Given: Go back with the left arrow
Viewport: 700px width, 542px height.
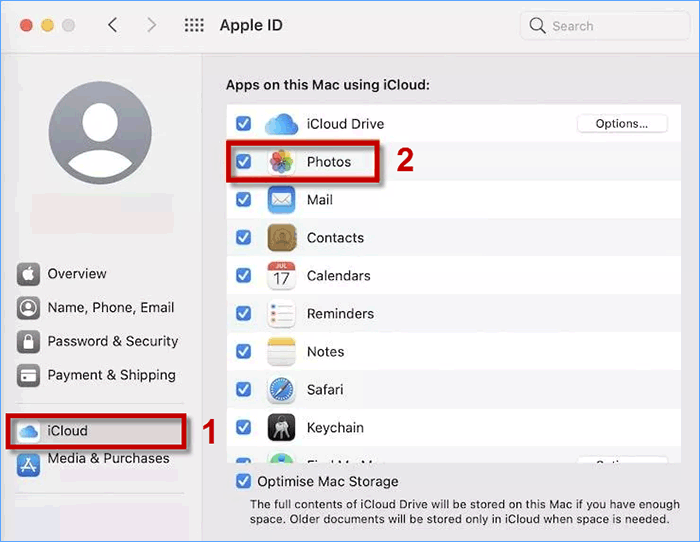Looking at the screenshot, I should 113,25.
